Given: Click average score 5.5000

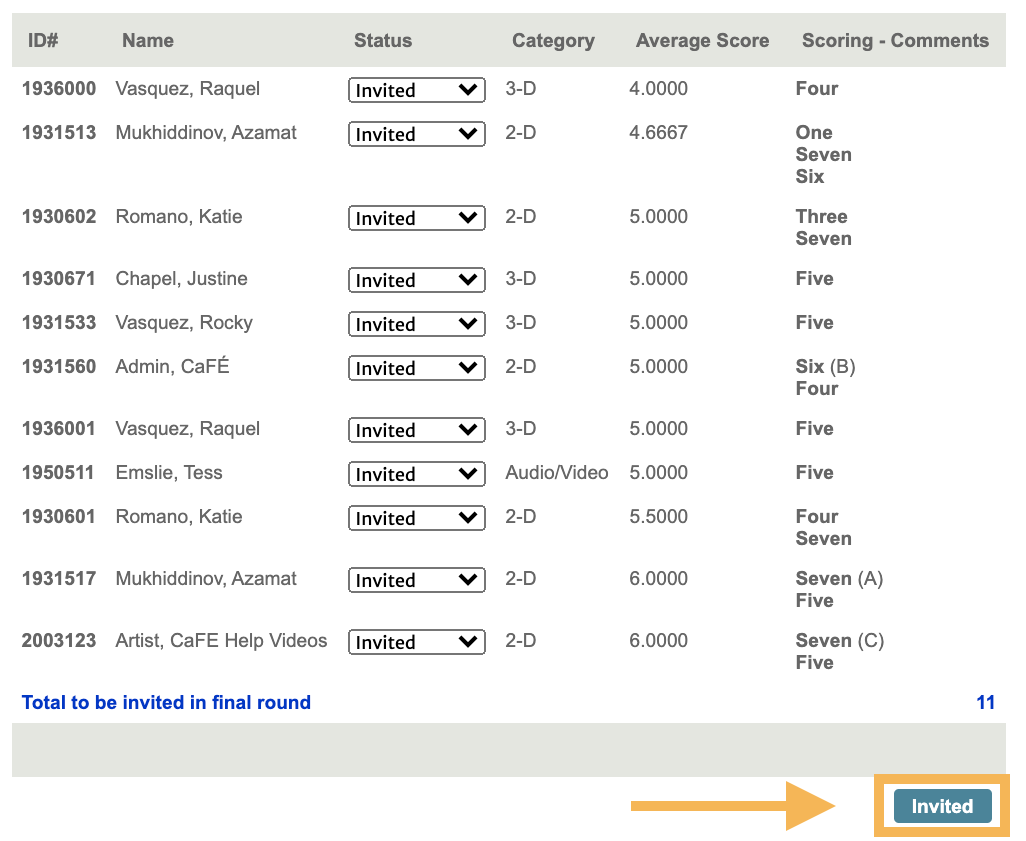Looking at the screenshot, I should point(658,516).
